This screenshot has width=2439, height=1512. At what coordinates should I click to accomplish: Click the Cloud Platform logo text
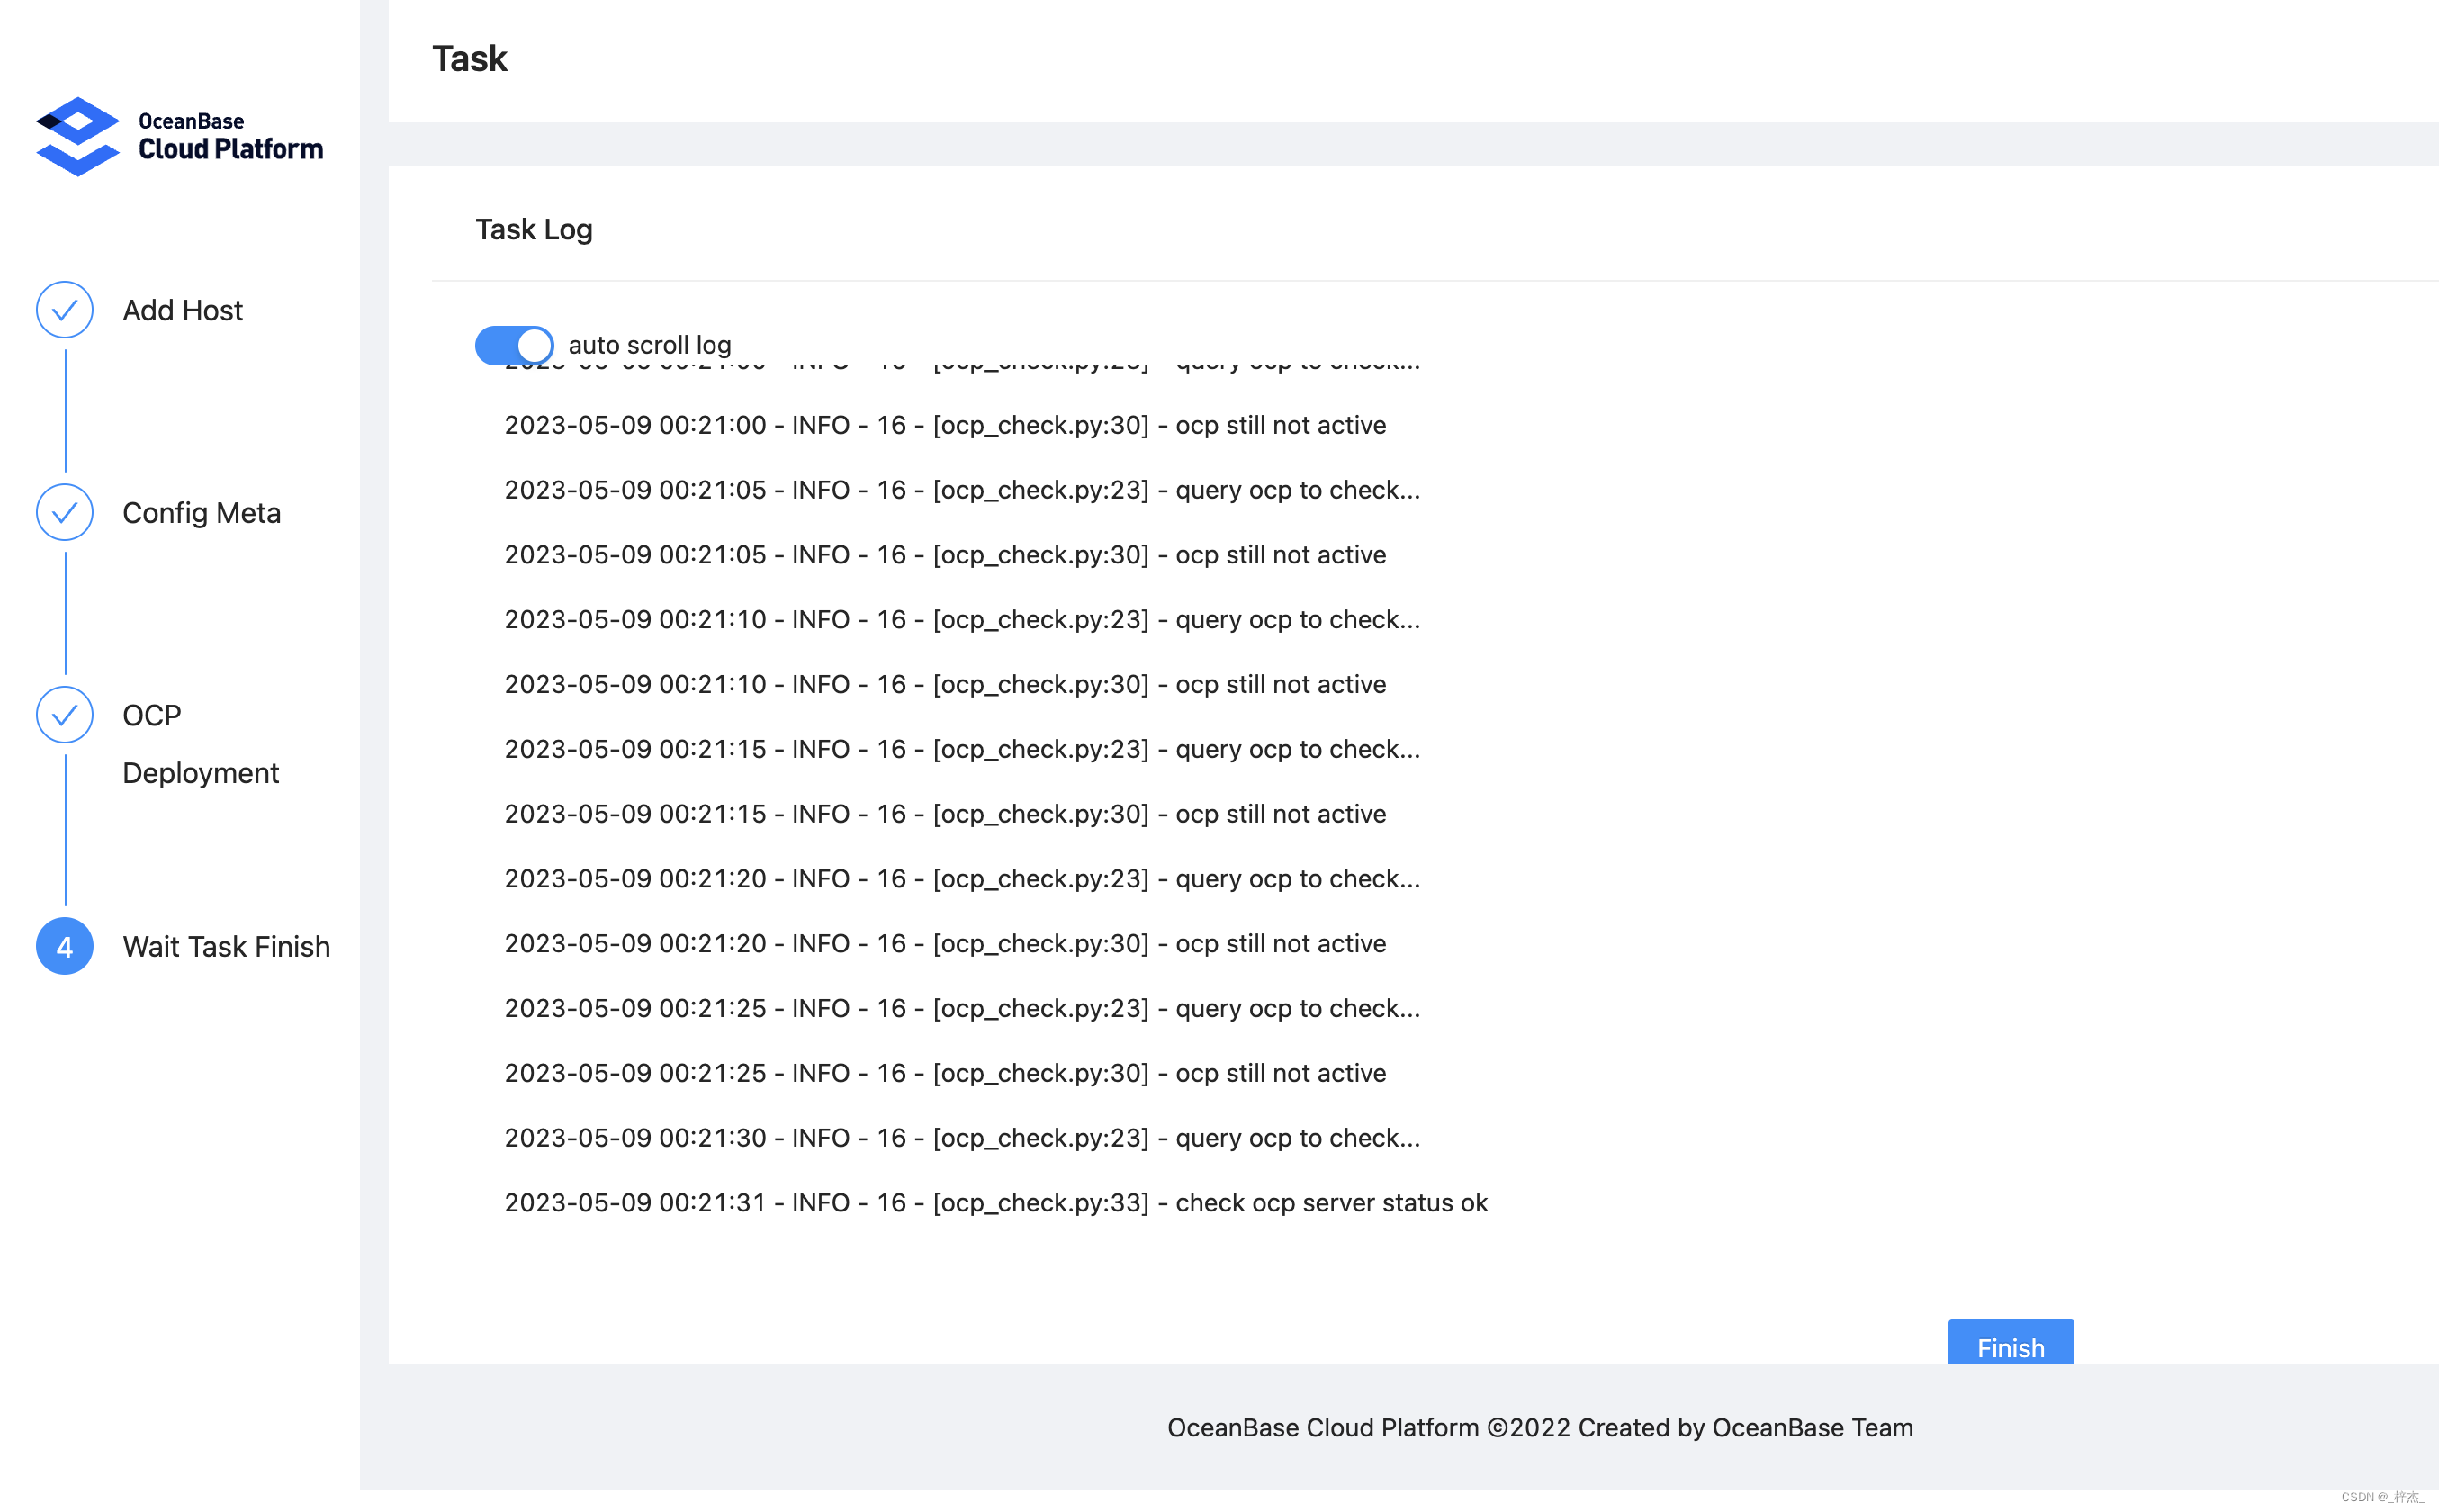[x=230, y=149]
